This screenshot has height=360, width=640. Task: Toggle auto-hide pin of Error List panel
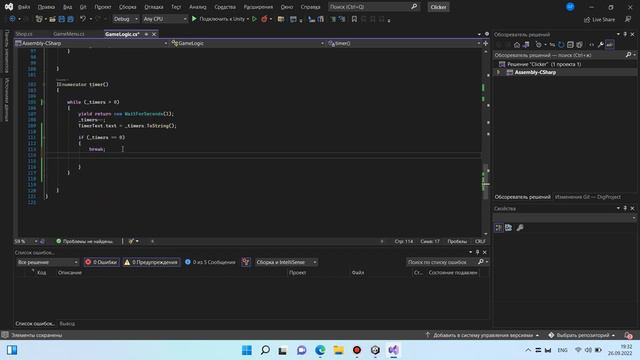coord(477,252)
